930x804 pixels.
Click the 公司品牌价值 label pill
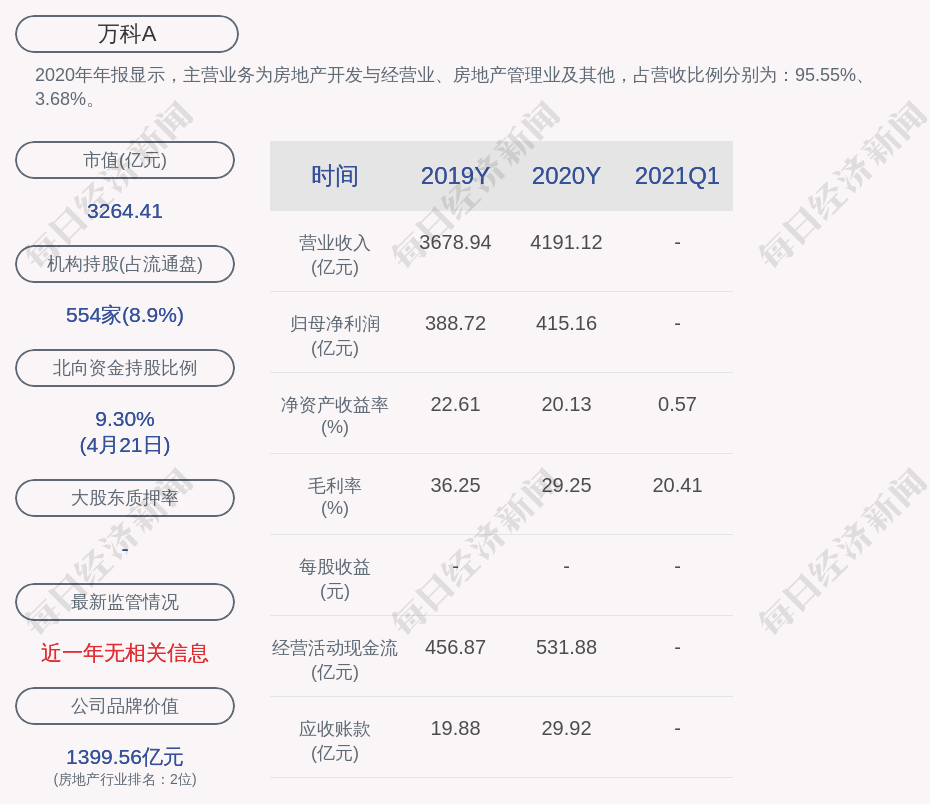(125, 706)
